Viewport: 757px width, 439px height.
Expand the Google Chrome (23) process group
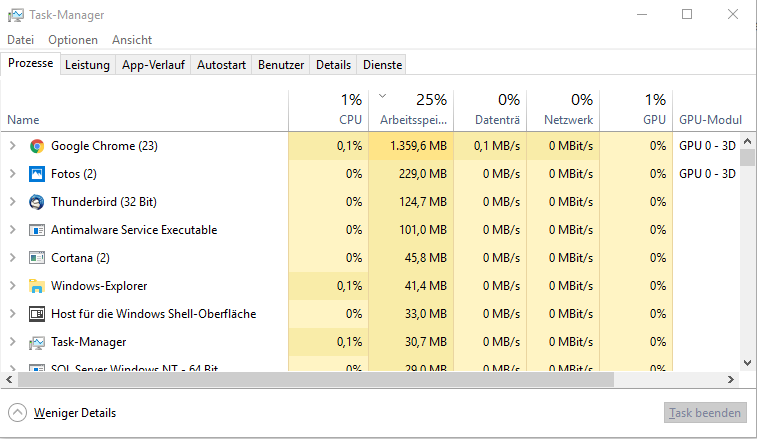13,146
